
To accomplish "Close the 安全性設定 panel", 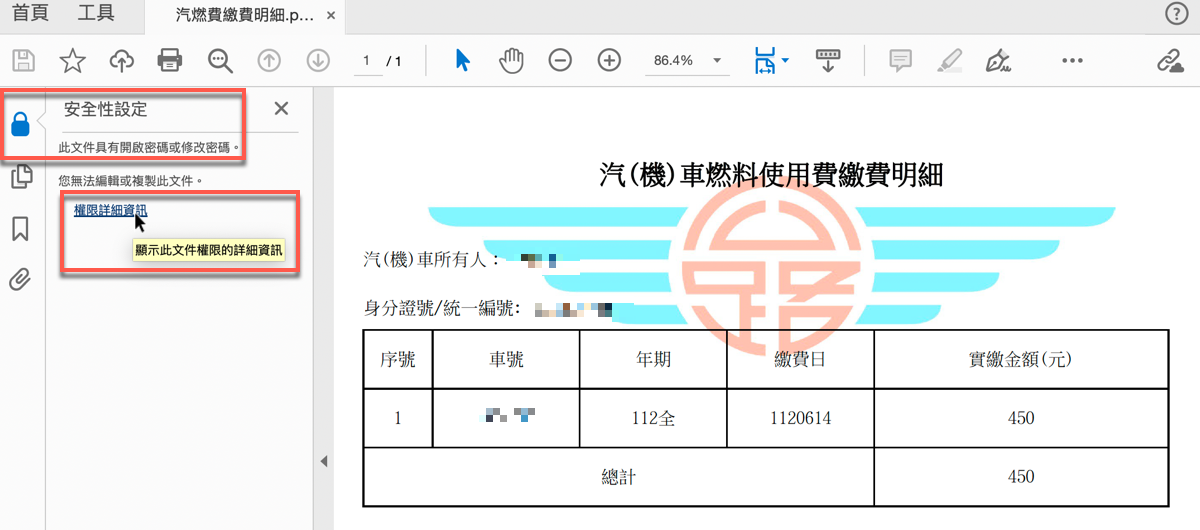I will coord(281,109).
